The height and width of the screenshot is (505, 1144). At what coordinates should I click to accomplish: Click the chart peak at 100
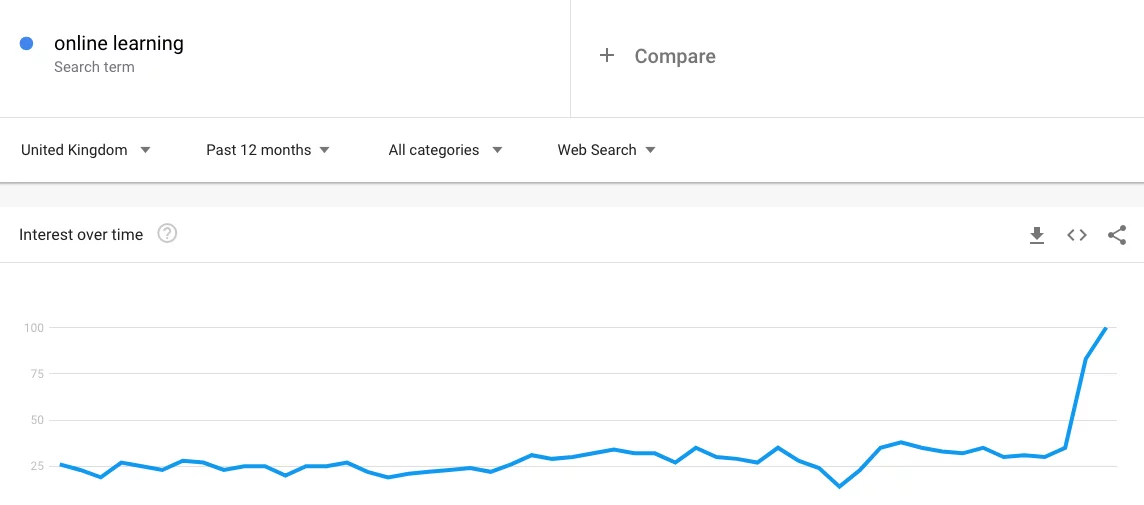pos(1106,328)
